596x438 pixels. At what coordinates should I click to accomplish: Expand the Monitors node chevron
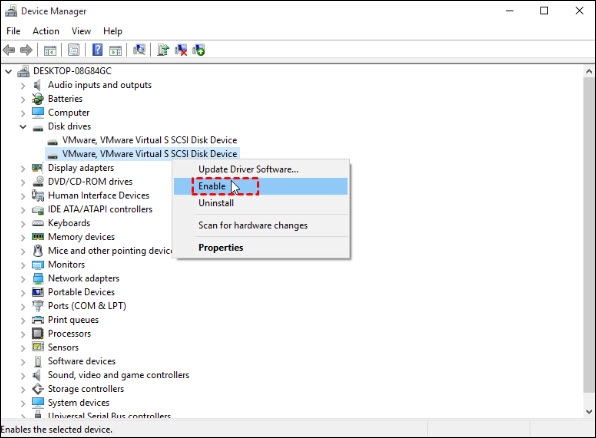[23, 265]
